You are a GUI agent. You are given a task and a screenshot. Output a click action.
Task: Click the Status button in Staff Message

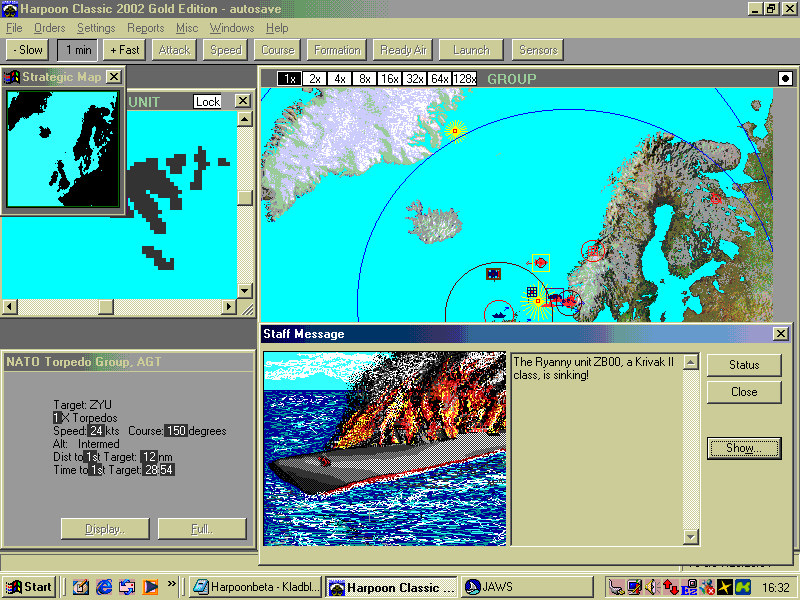pos(744,365)
